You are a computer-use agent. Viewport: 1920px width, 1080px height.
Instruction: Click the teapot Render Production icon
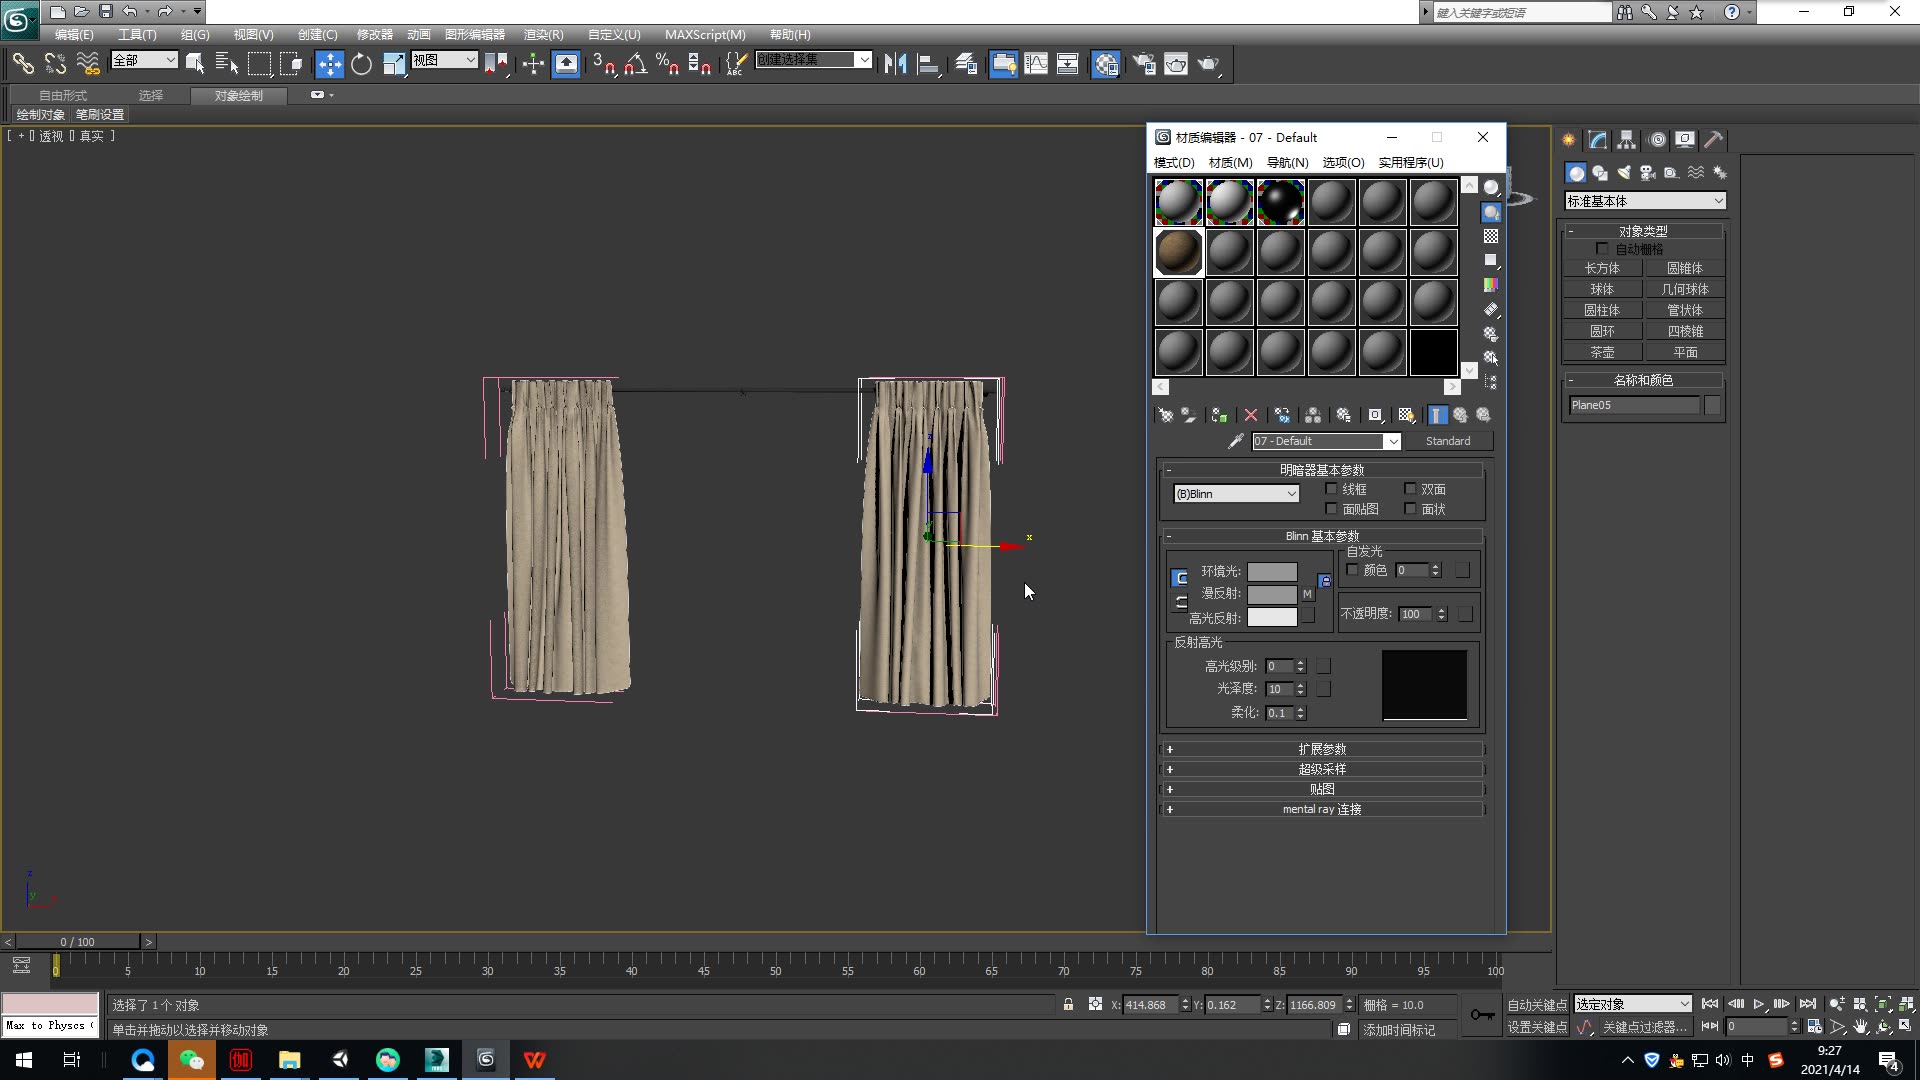pyautogui.click(x=1208, y=64)
